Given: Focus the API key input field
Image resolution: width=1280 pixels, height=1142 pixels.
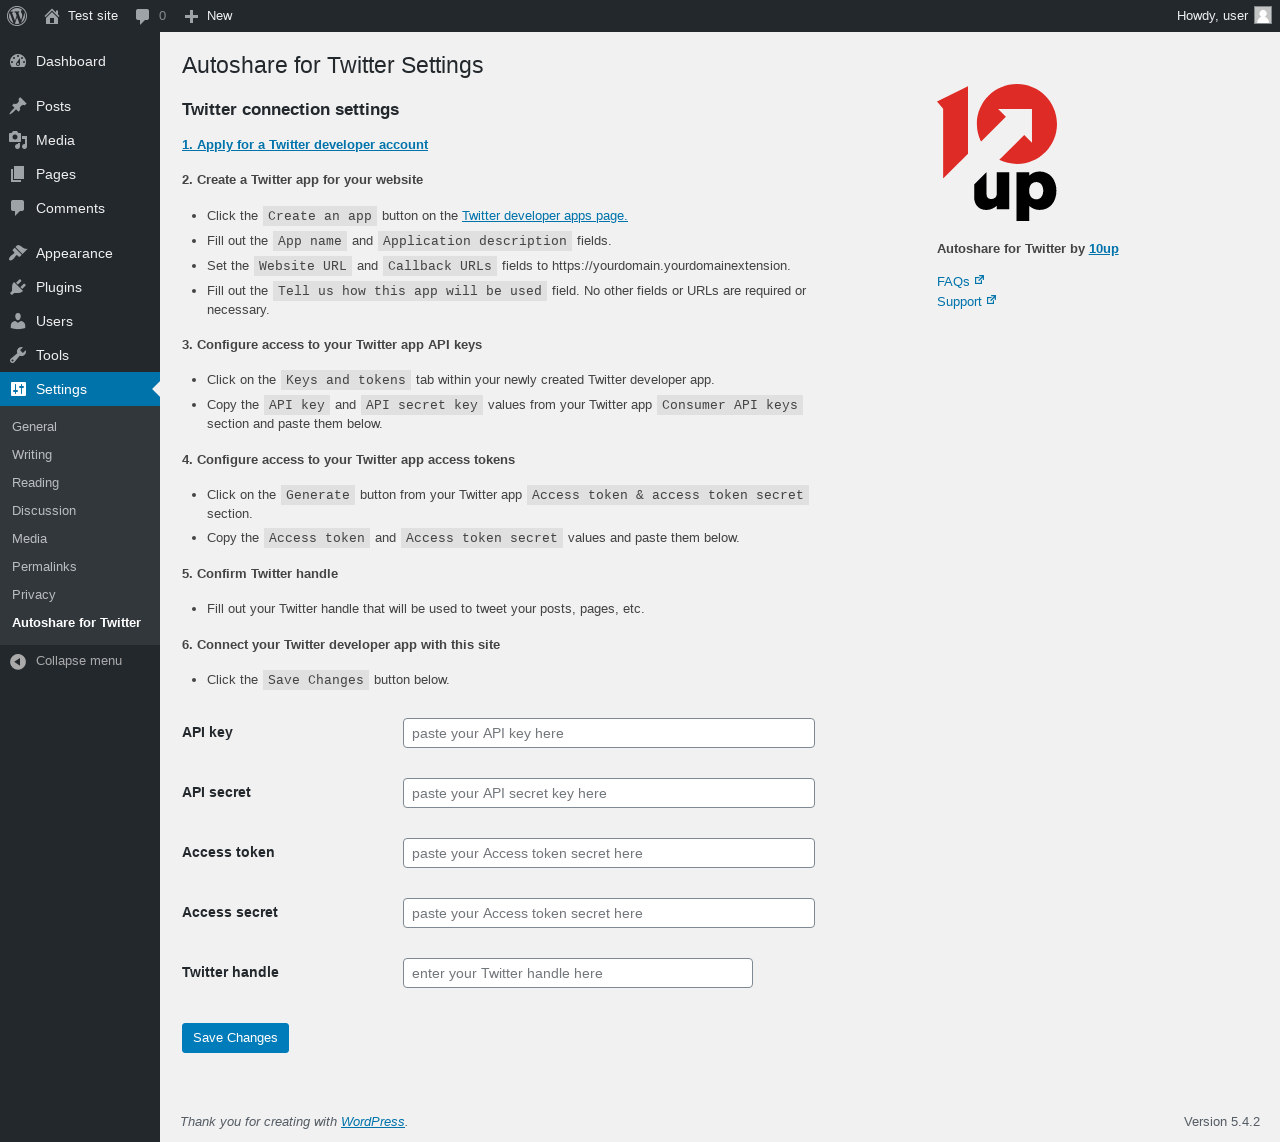Looking at the screenshot, I should click(x=609, y=733).
